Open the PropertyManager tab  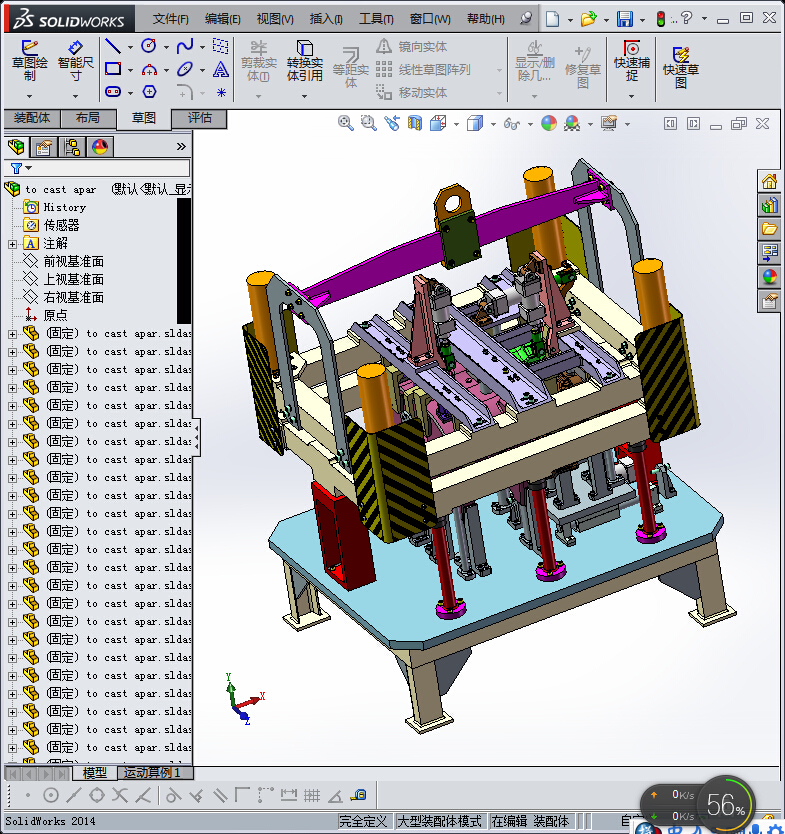44,146
